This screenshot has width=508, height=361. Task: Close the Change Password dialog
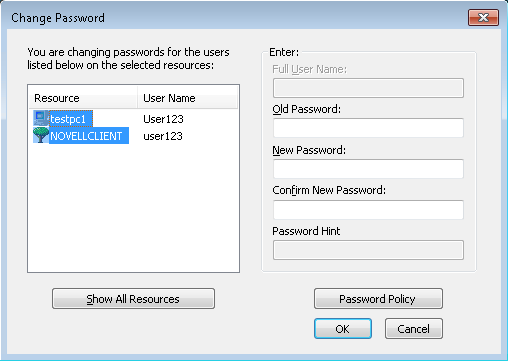point(483,17)
